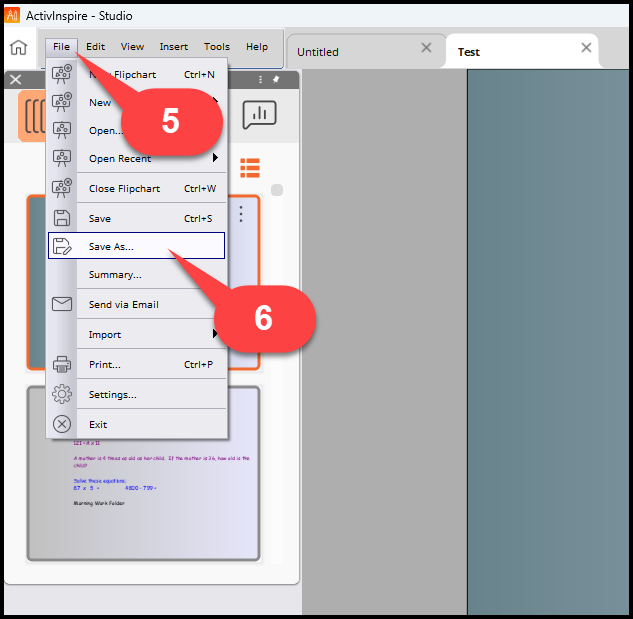Screen dimensions: 633x619
Task: Open the voting chart browser icon
Action: tap(259, 114)
